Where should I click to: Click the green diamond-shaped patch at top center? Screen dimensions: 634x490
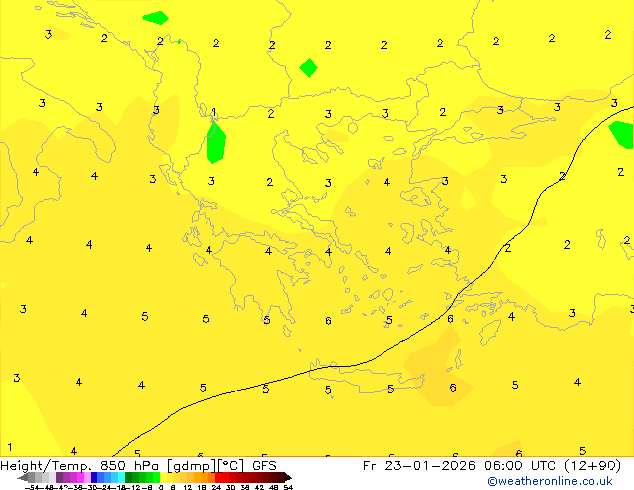tap(309, 68)
